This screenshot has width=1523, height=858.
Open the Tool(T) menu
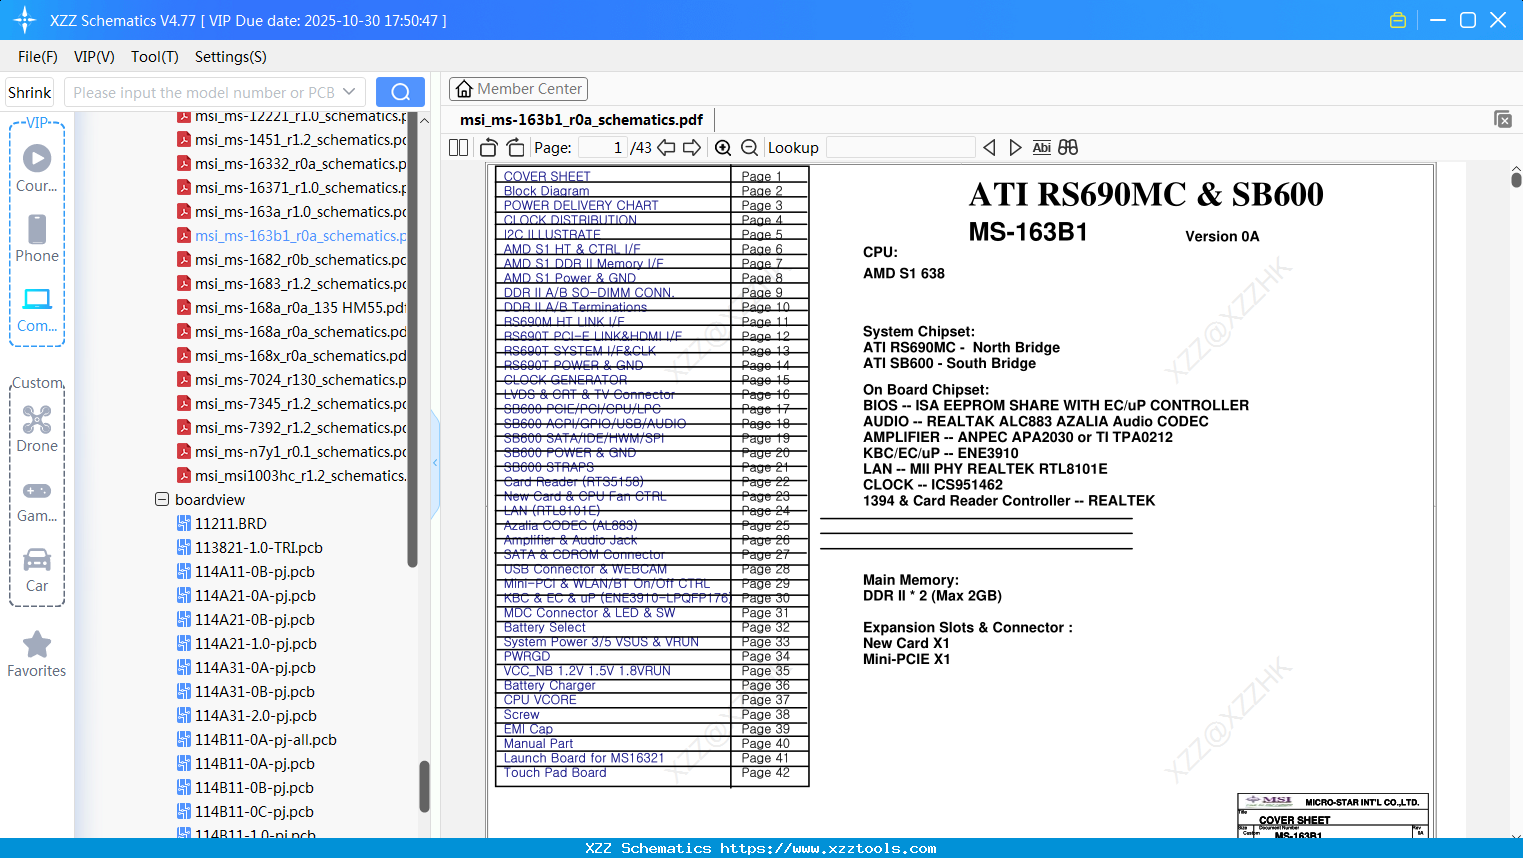tap(155, 57)
